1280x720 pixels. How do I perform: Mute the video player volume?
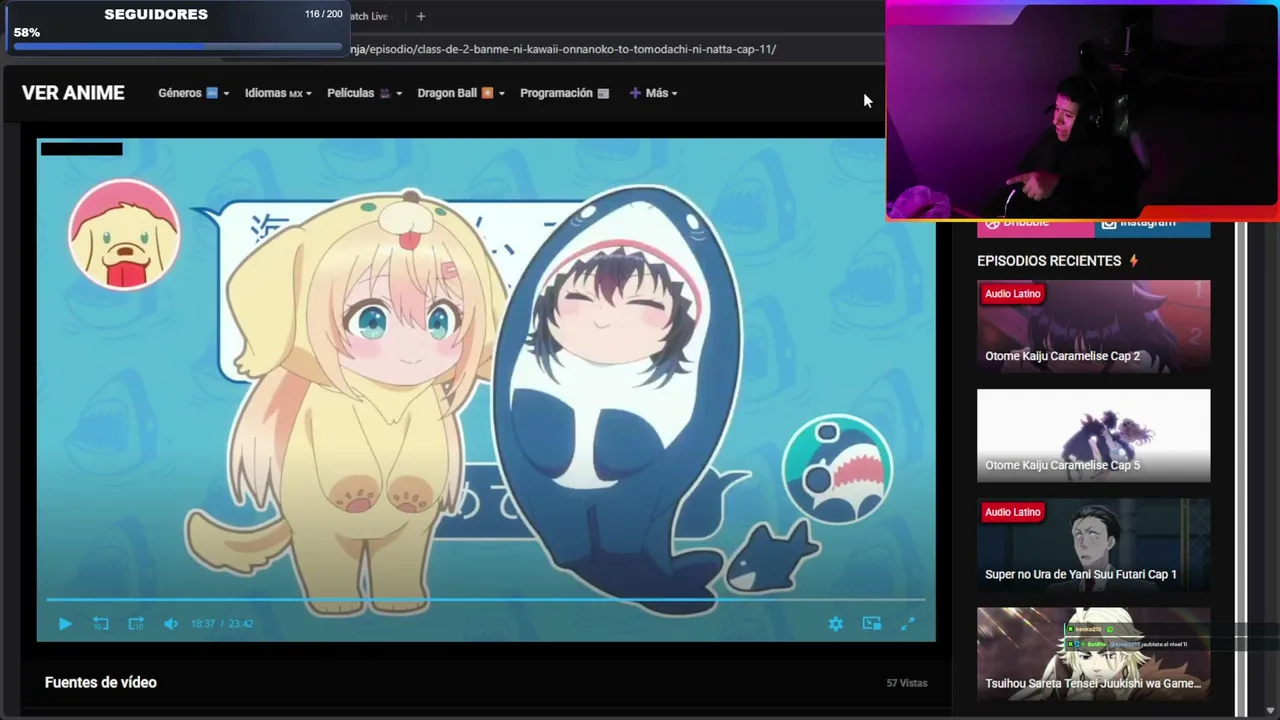coord(171,624)
